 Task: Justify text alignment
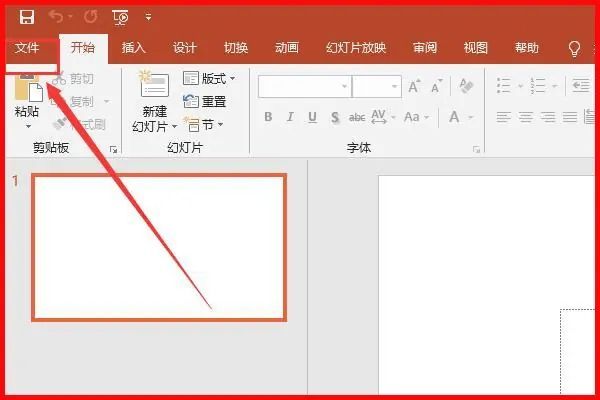[570, 117]
